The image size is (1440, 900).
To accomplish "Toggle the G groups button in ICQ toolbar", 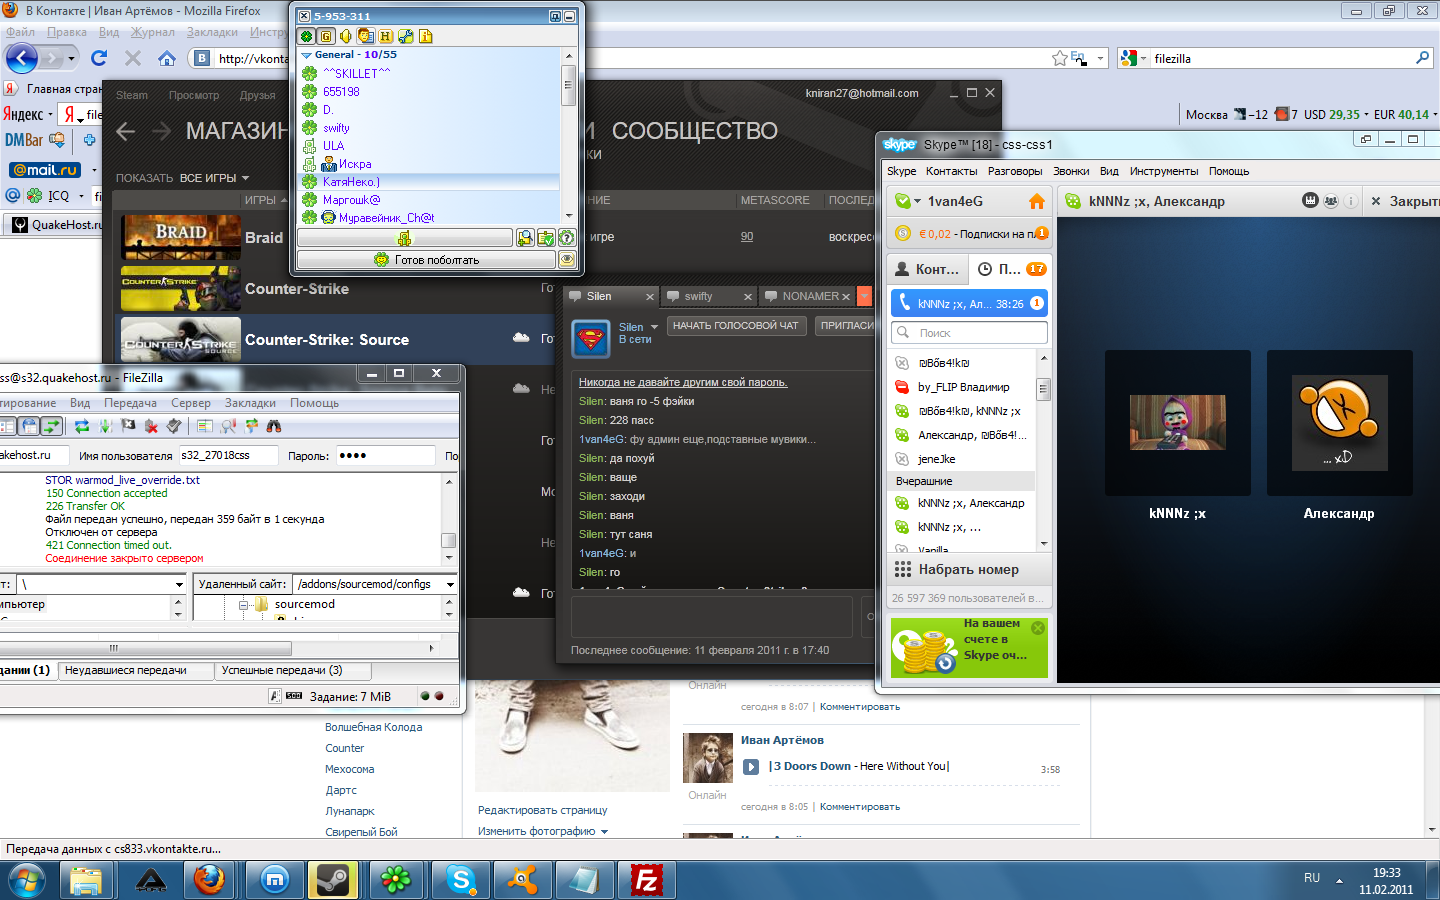I will pyautogui.click(x=326, y=36).
